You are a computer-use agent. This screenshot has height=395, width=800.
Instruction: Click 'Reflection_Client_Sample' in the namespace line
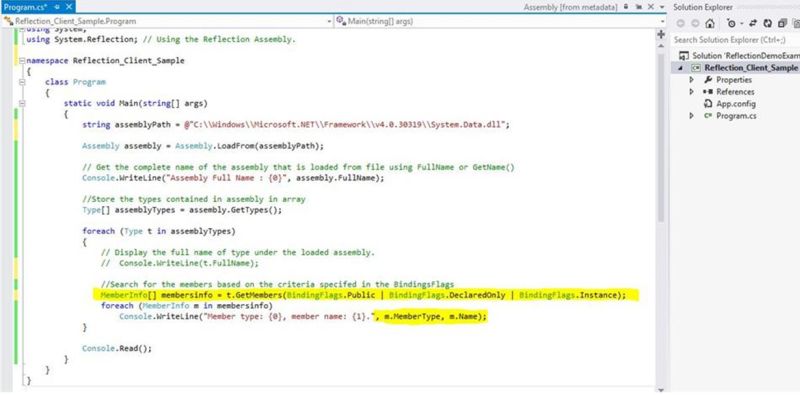coord(128,61)
